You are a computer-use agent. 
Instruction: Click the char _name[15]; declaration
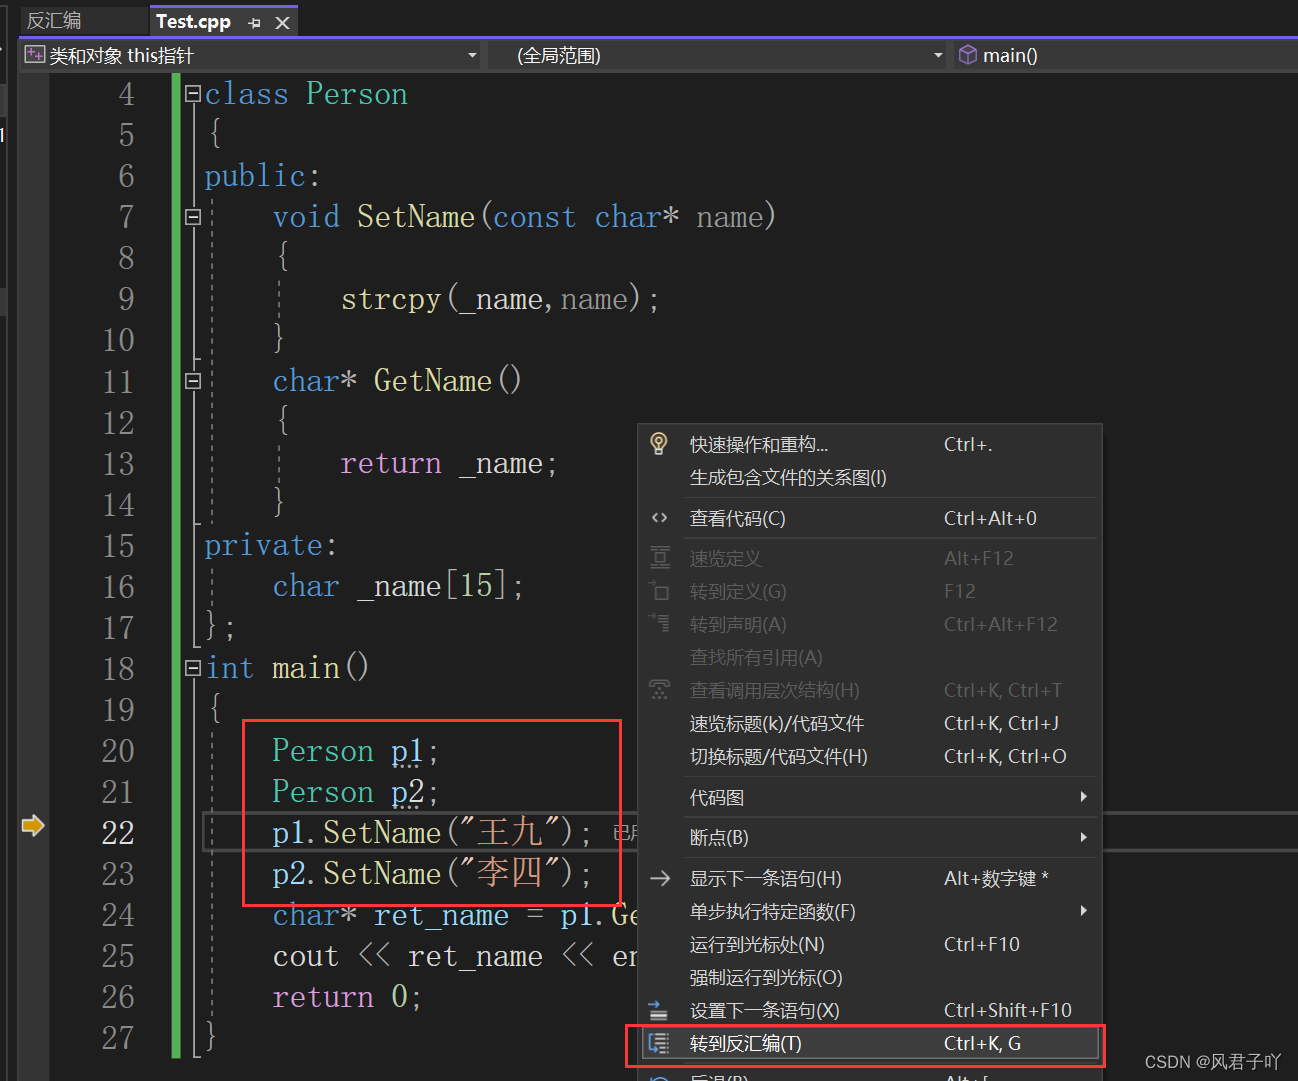point(398,586)
